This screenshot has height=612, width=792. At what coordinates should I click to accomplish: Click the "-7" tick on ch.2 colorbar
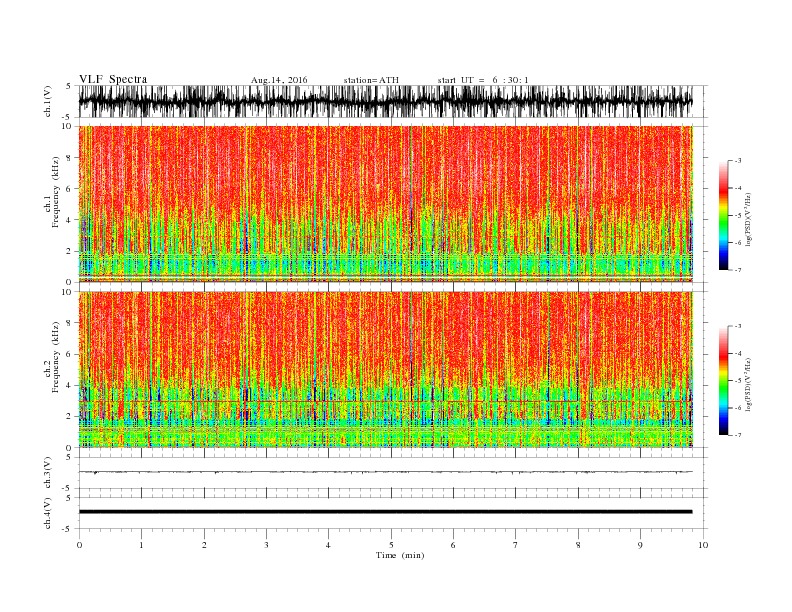(x=737, y=435)
